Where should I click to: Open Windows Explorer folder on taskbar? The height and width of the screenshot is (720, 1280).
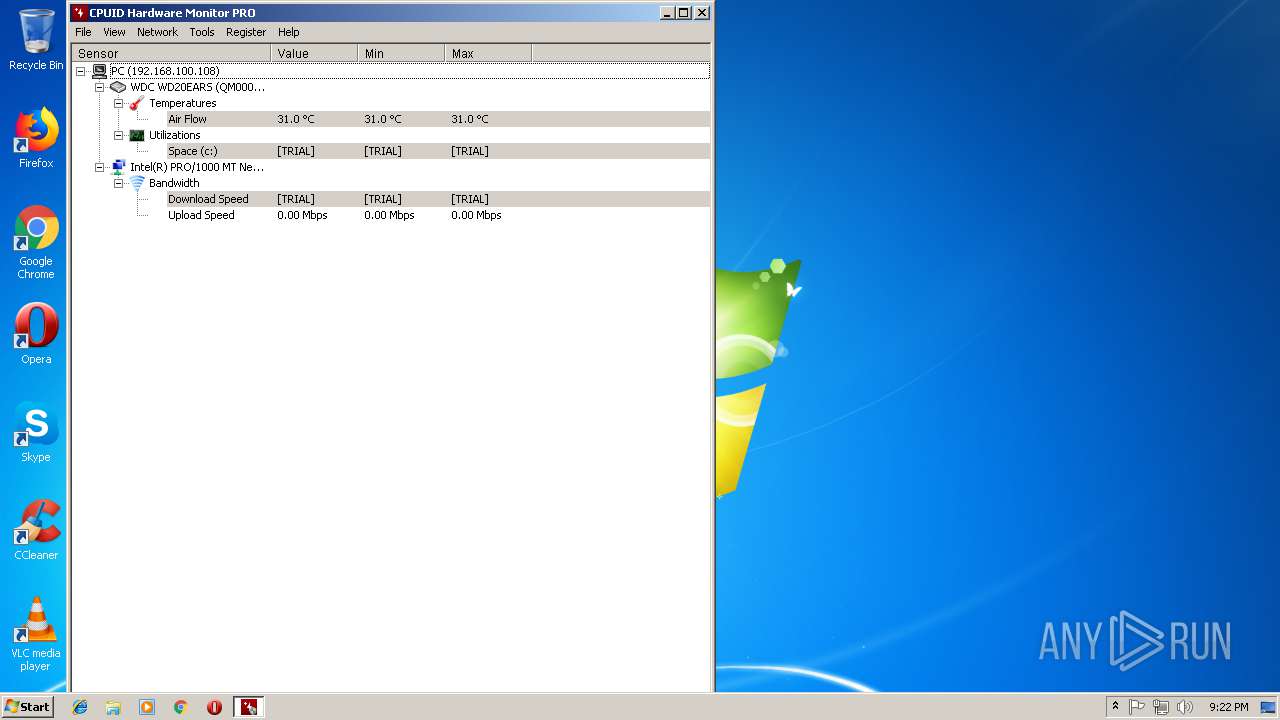113,707
